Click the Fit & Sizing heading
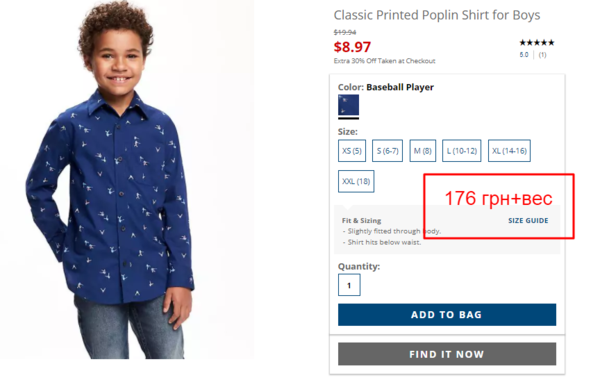This screenshot has height=380, width=600. (x=361, y=220)
